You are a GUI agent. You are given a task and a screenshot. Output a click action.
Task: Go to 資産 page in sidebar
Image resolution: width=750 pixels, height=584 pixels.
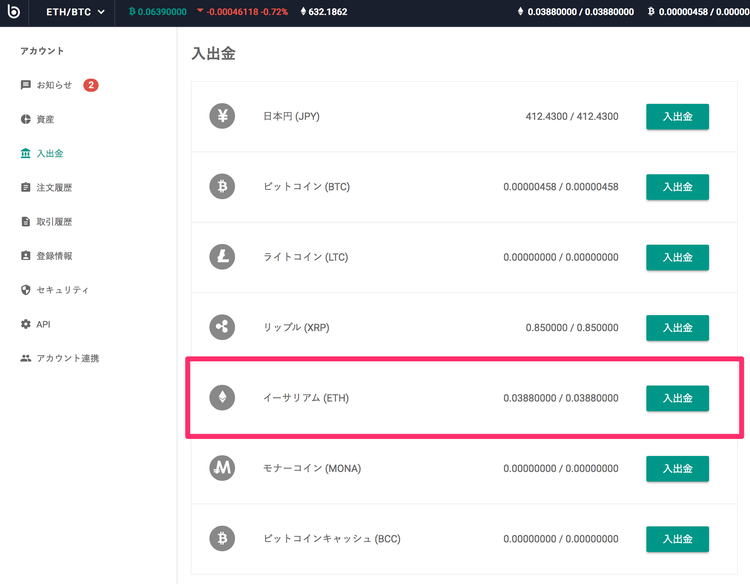coord(45,119)
